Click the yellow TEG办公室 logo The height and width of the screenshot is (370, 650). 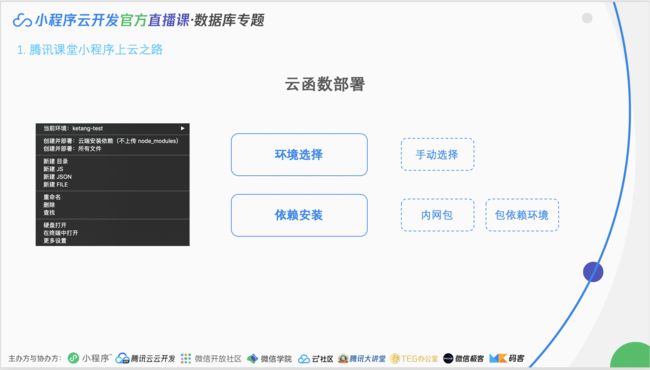click(395, 358)
